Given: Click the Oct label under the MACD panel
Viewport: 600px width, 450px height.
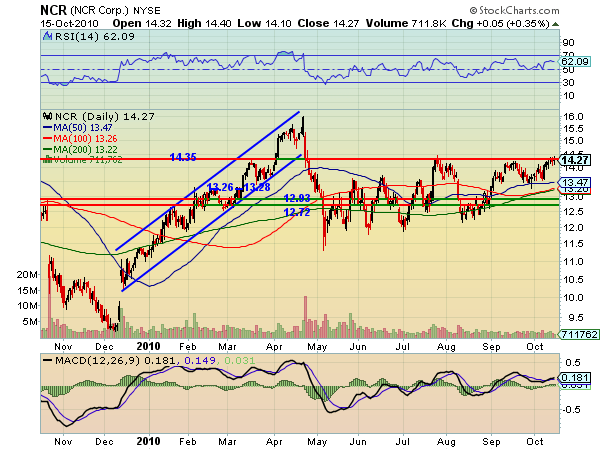Looking at the screenshot, I should [x=535, y=442].
